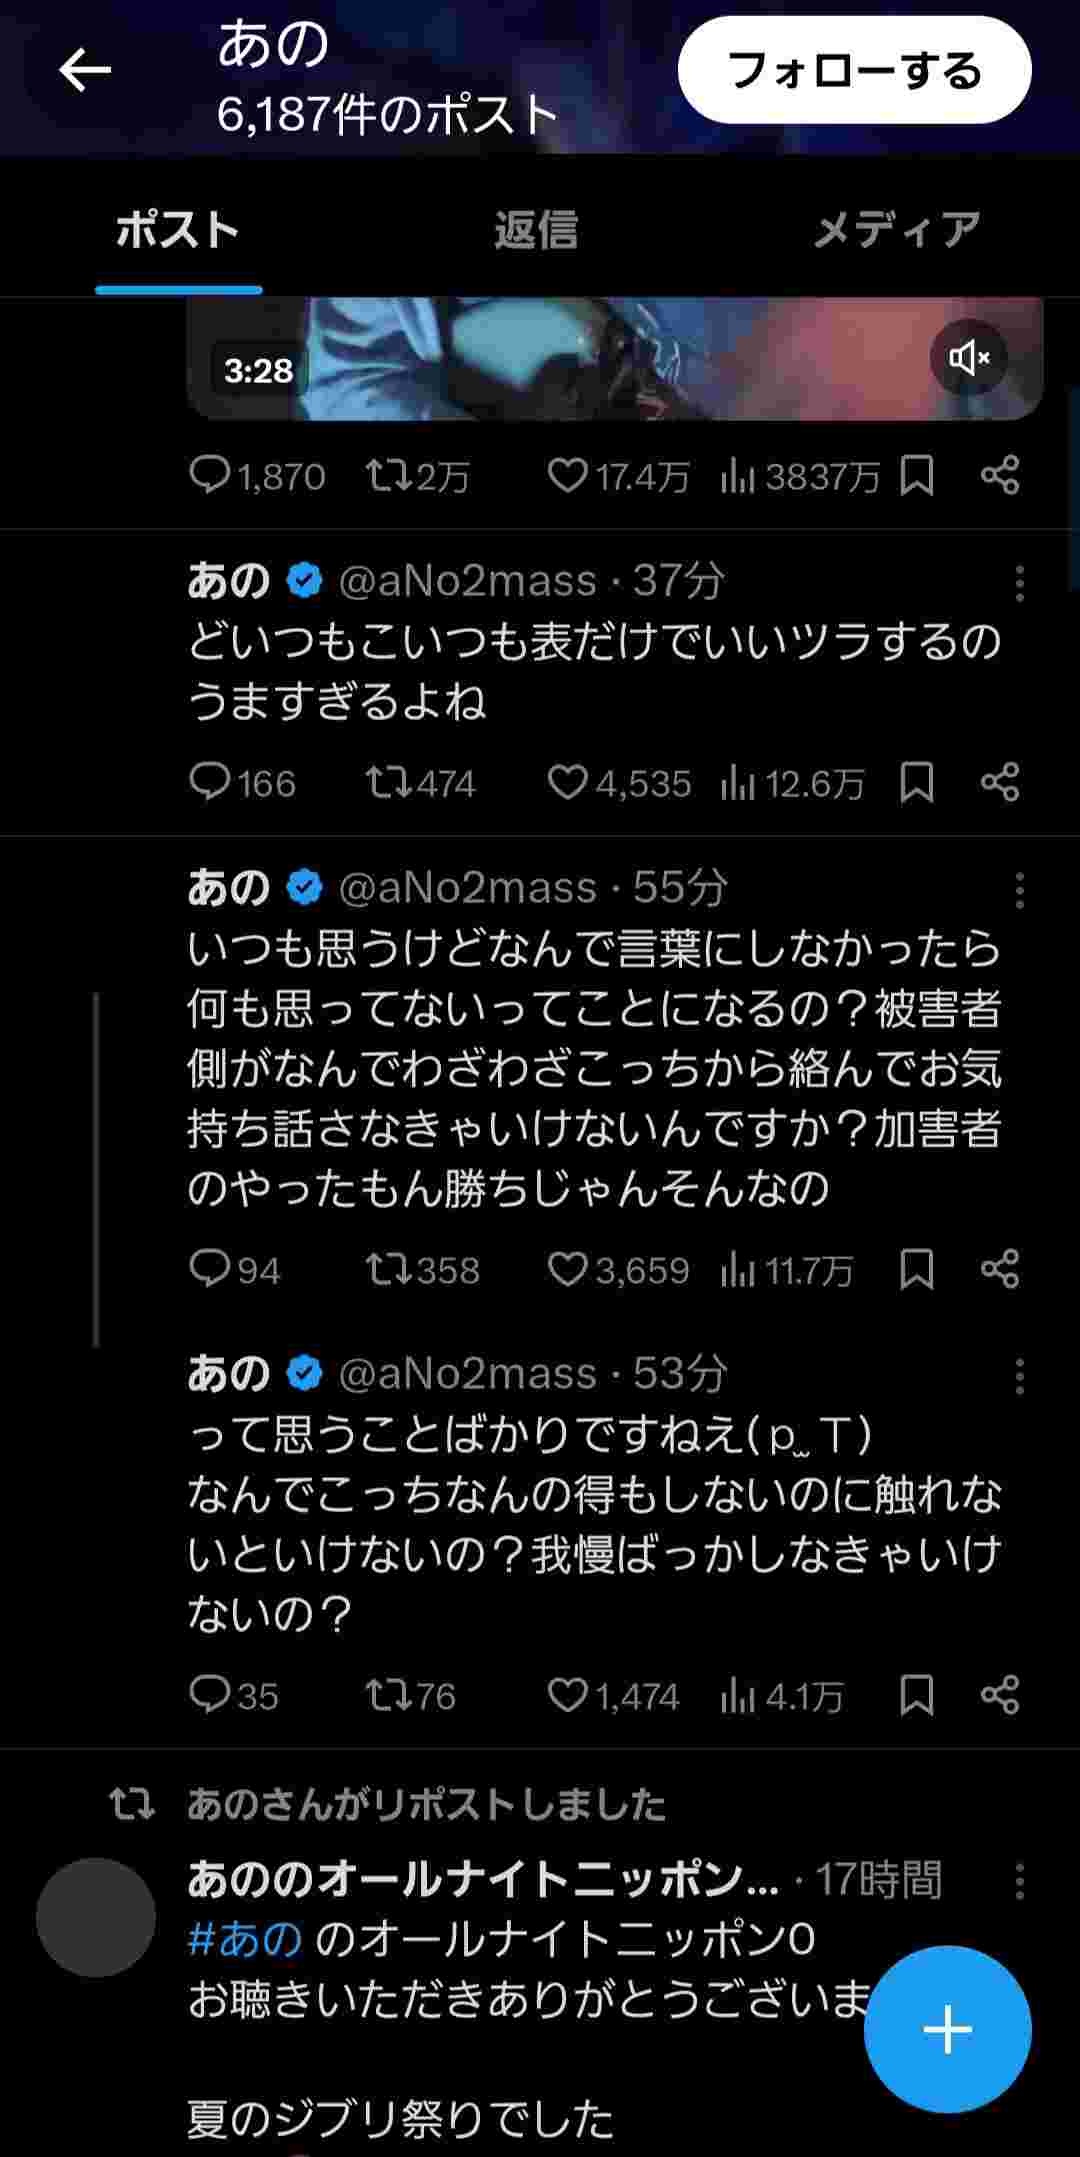The width and height of the screenshot is (1080, 2157).
Task: Share the video post with 3837万 views
Action: [1000, 476]
